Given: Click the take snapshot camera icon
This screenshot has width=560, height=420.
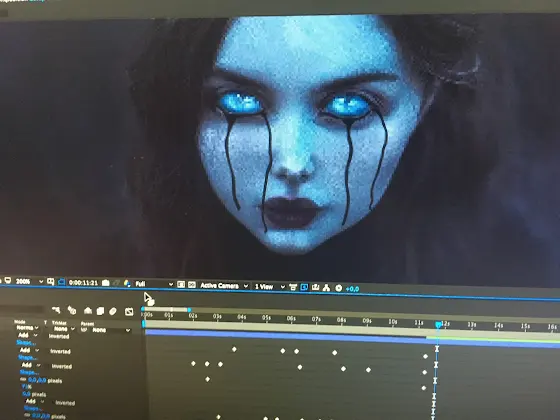Looking at the screenshot, I should [x=105, y=283].
